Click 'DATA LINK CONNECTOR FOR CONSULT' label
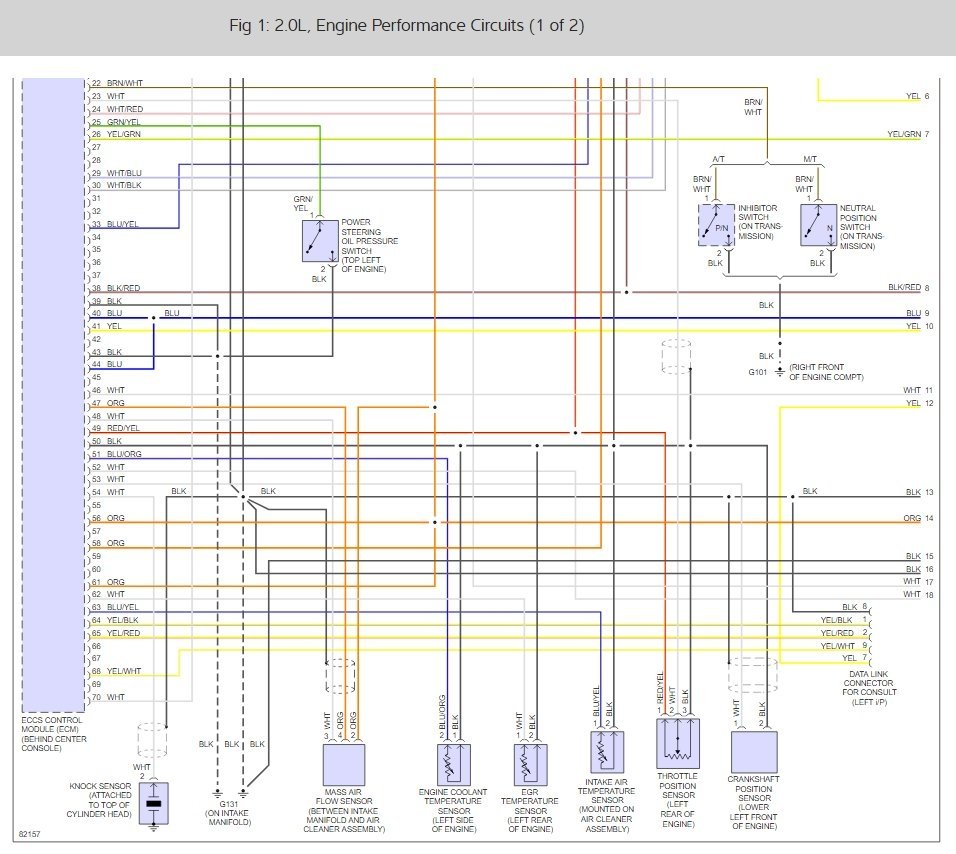 click(x=869, y=688)
